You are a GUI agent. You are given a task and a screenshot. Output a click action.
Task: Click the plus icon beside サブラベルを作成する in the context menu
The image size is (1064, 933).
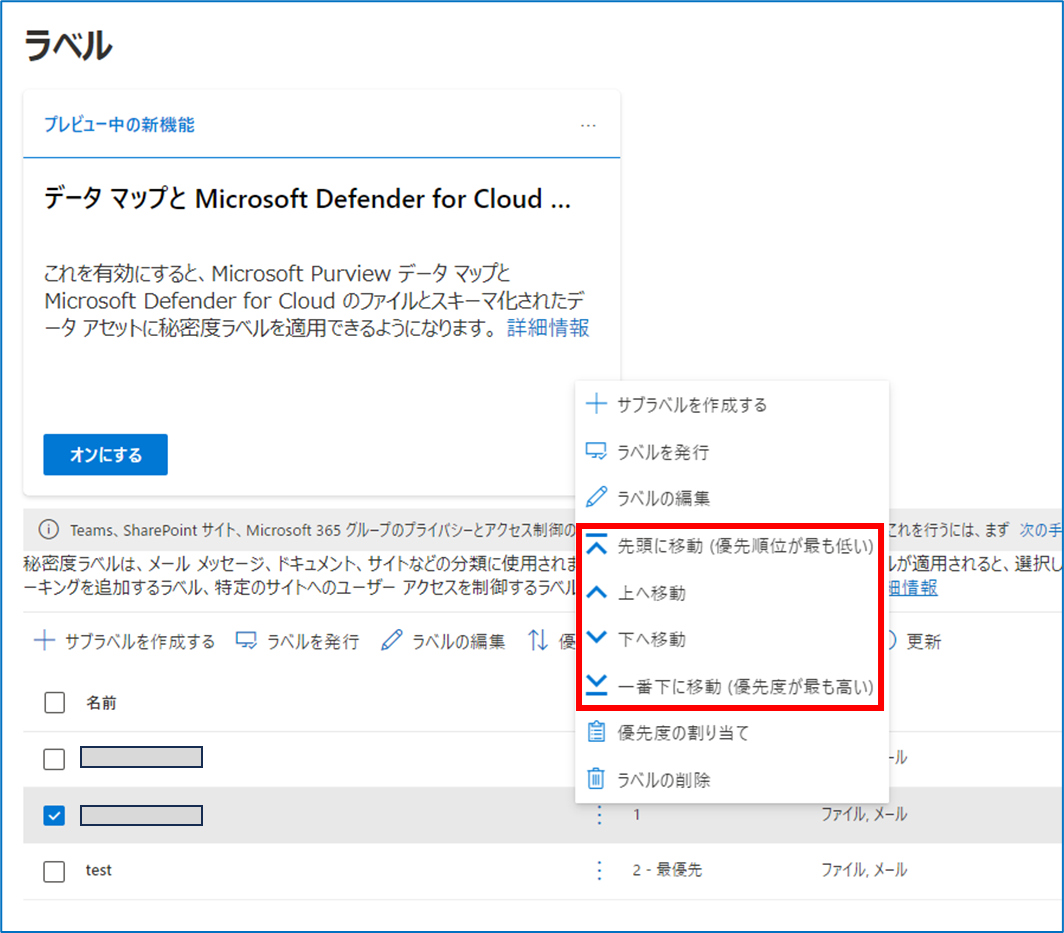pos(596,404)
